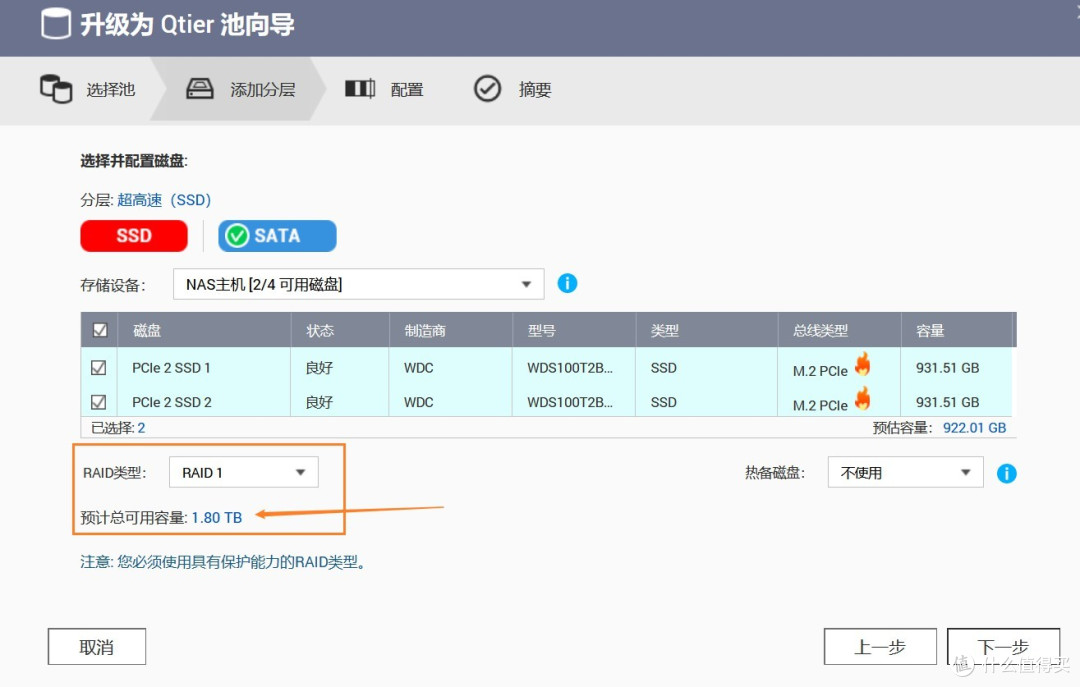The width and height of the screenshot is (1080, 687).
Task: Click the 配置 step icon
Action: (360, 89)
